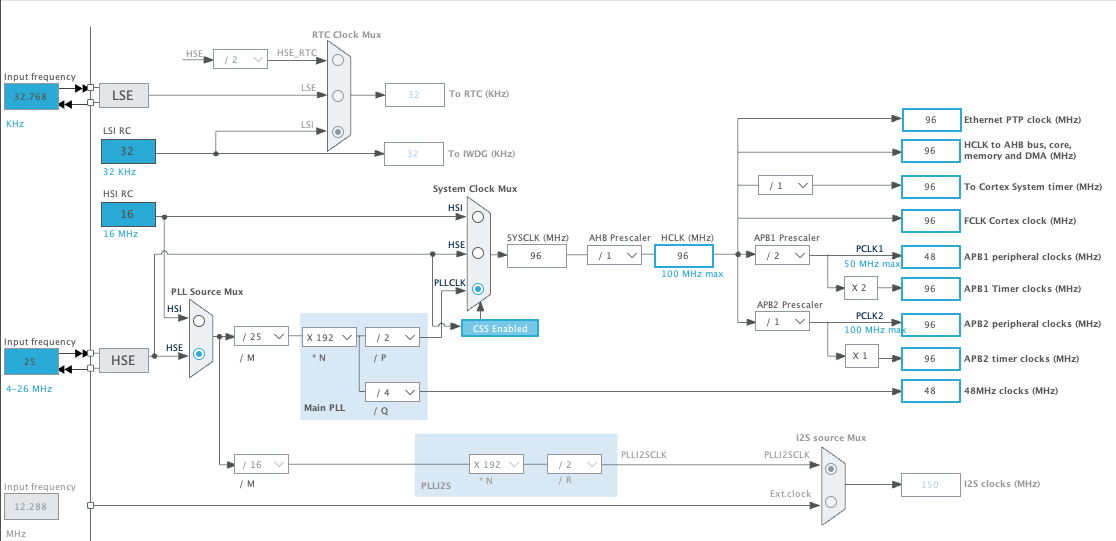Open the Main PLL X 192 N multiplier dropdown

(330, 337)
